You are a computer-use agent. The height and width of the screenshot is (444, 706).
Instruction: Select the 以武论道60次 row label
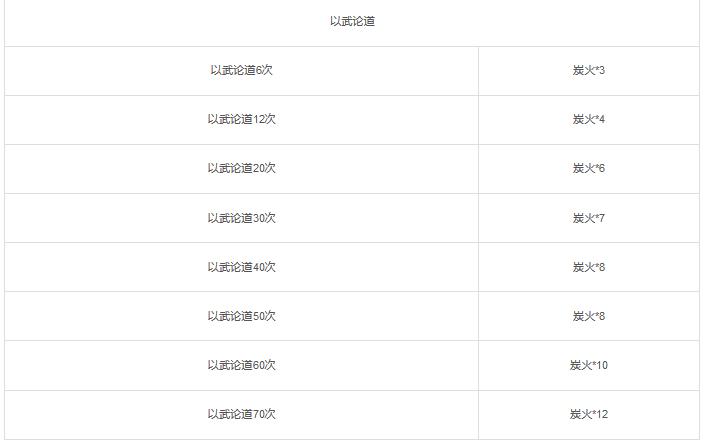[x=241, y=365]
